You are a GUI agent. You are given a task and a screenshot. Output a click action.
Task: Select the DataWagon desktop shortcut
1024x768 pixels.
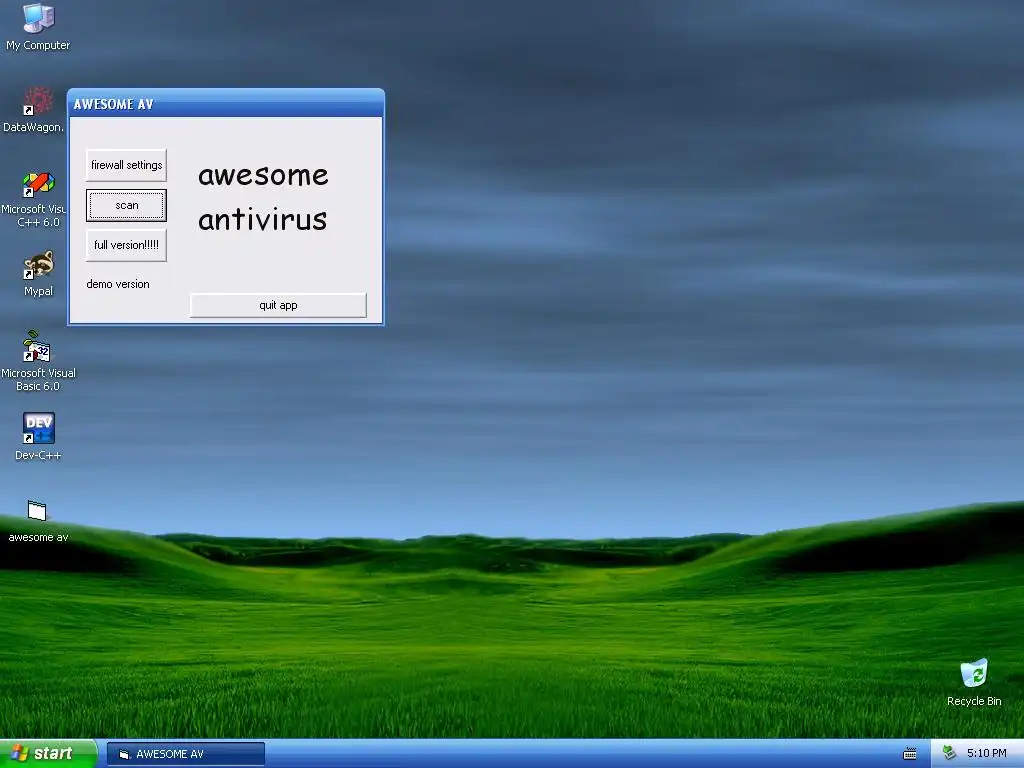(x=34, y=110)
